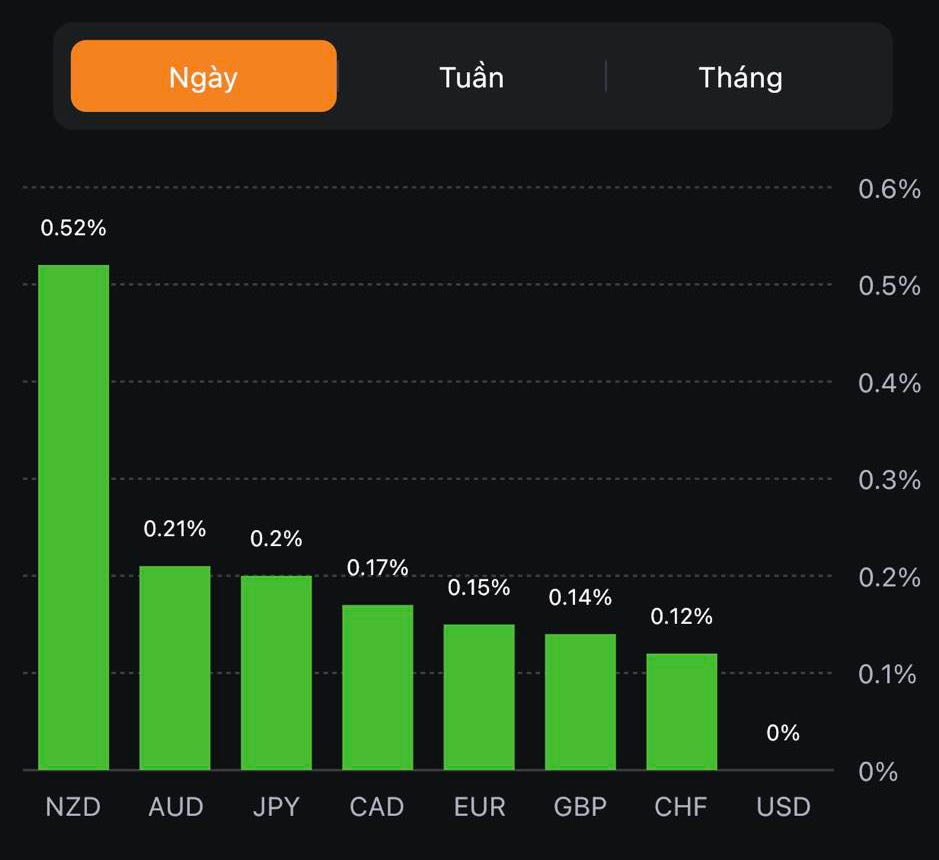Click the AUD green bar
The height and width of the screenshot is (860, 939).
(175, 668)
